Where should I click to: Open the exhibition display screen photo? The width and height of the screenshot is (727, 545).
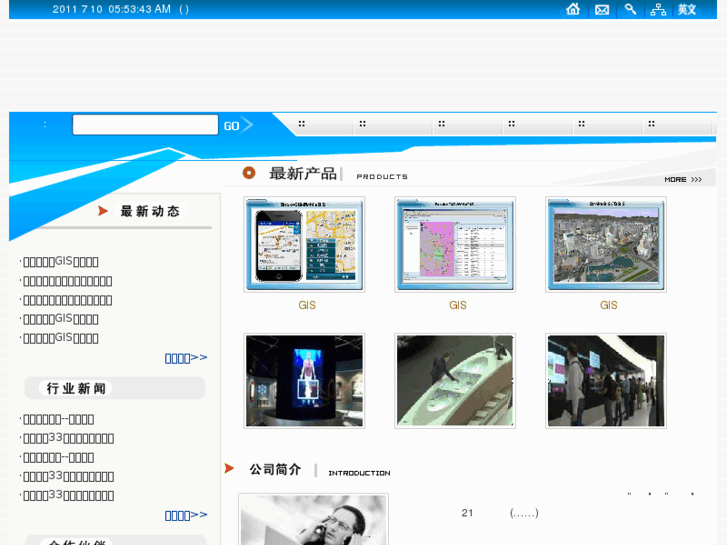(304, 381)
